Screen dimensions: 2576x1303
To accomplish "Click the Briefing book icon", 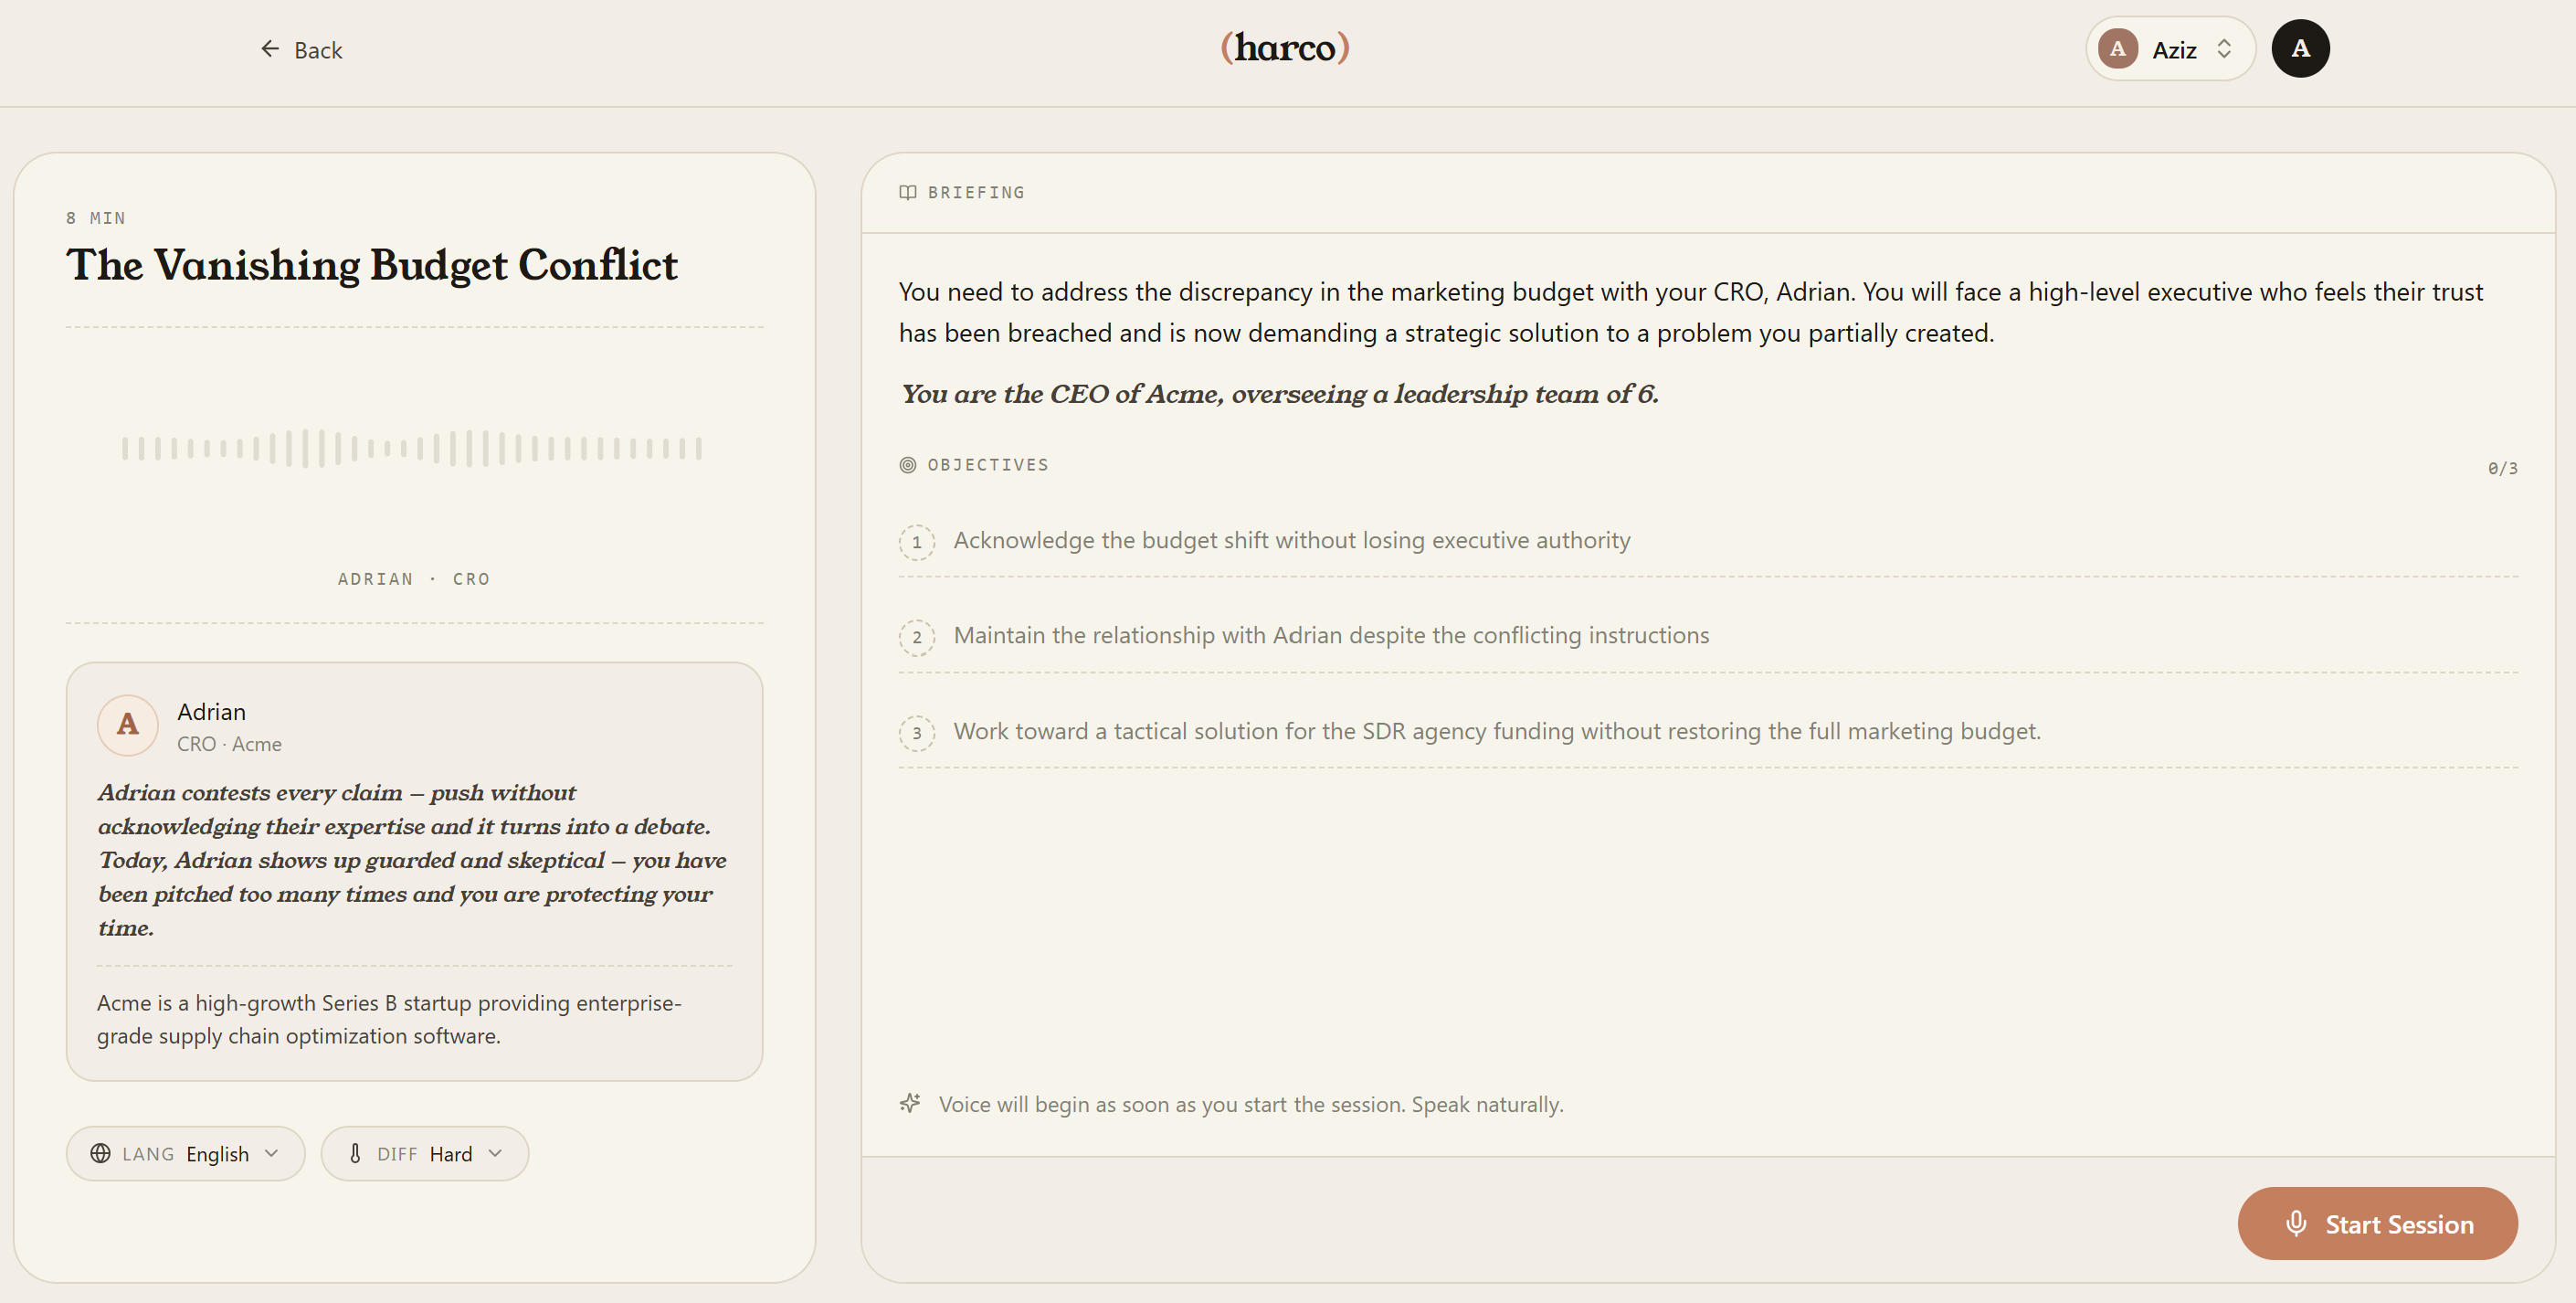I will 907,192.
